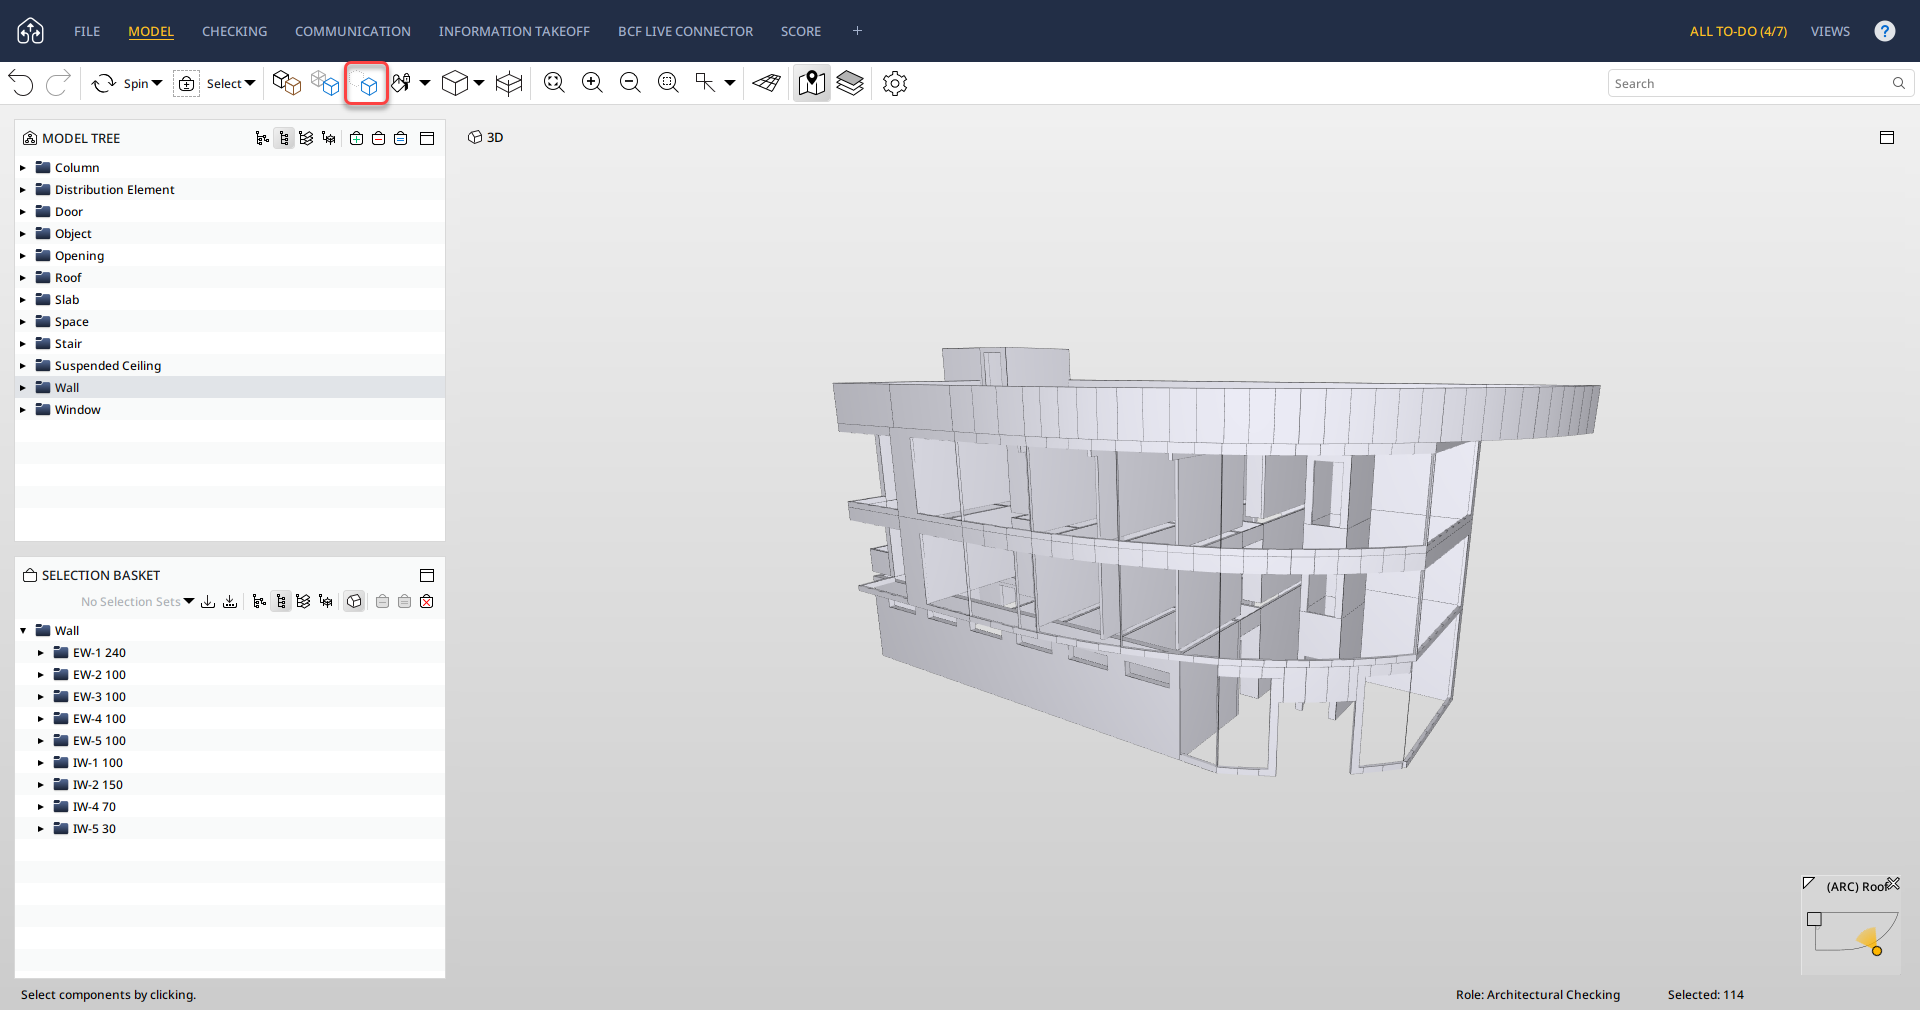Select the dimension measuring tool icon

click(706, 83)
